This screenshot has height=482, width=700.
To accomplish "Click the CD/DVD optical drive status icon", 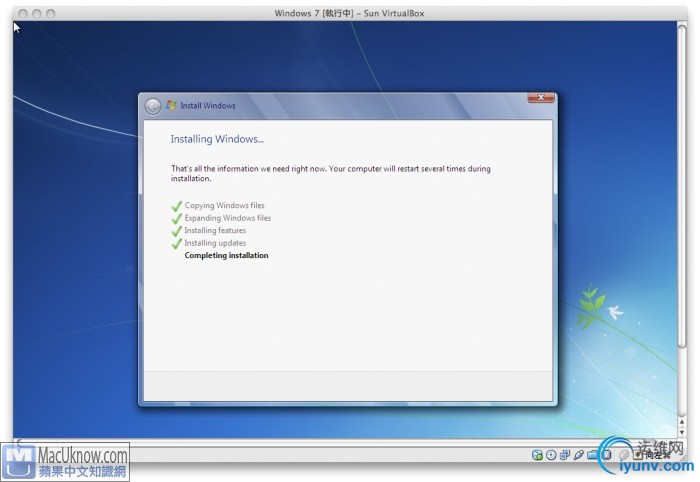I will [551, 455].
